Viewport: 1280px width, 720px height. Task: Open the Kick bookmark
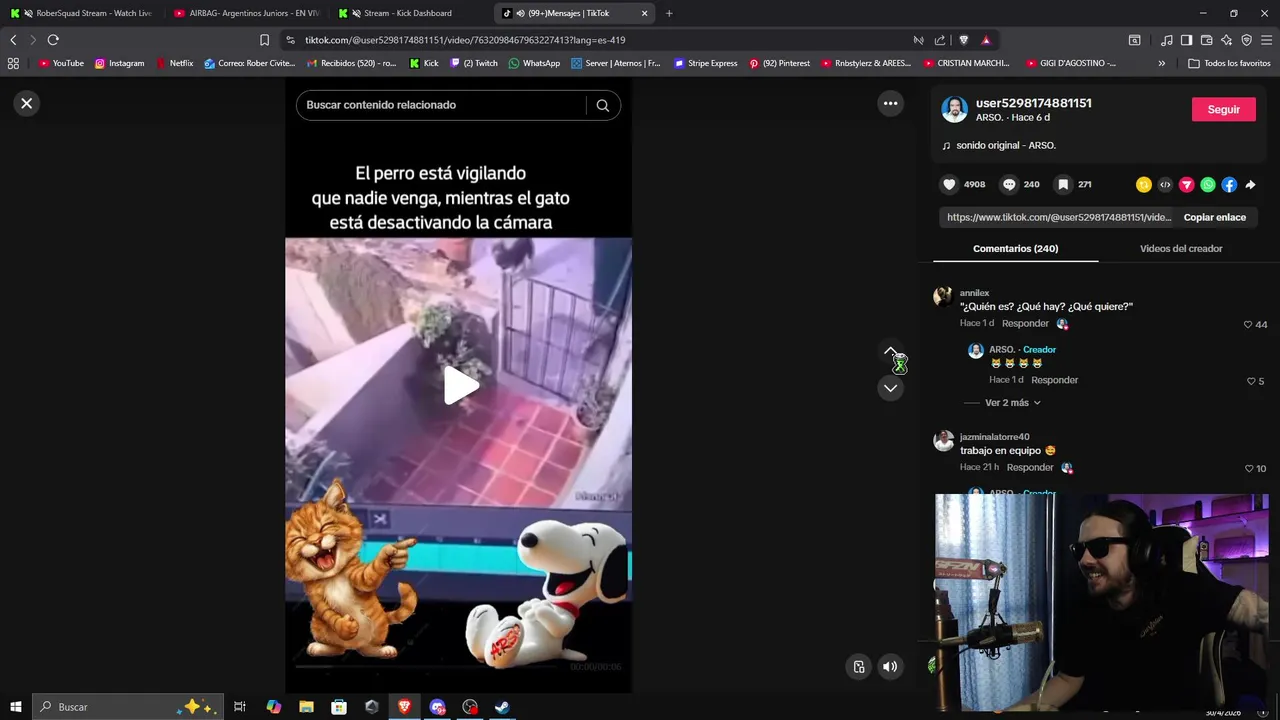tap(424, 63)
